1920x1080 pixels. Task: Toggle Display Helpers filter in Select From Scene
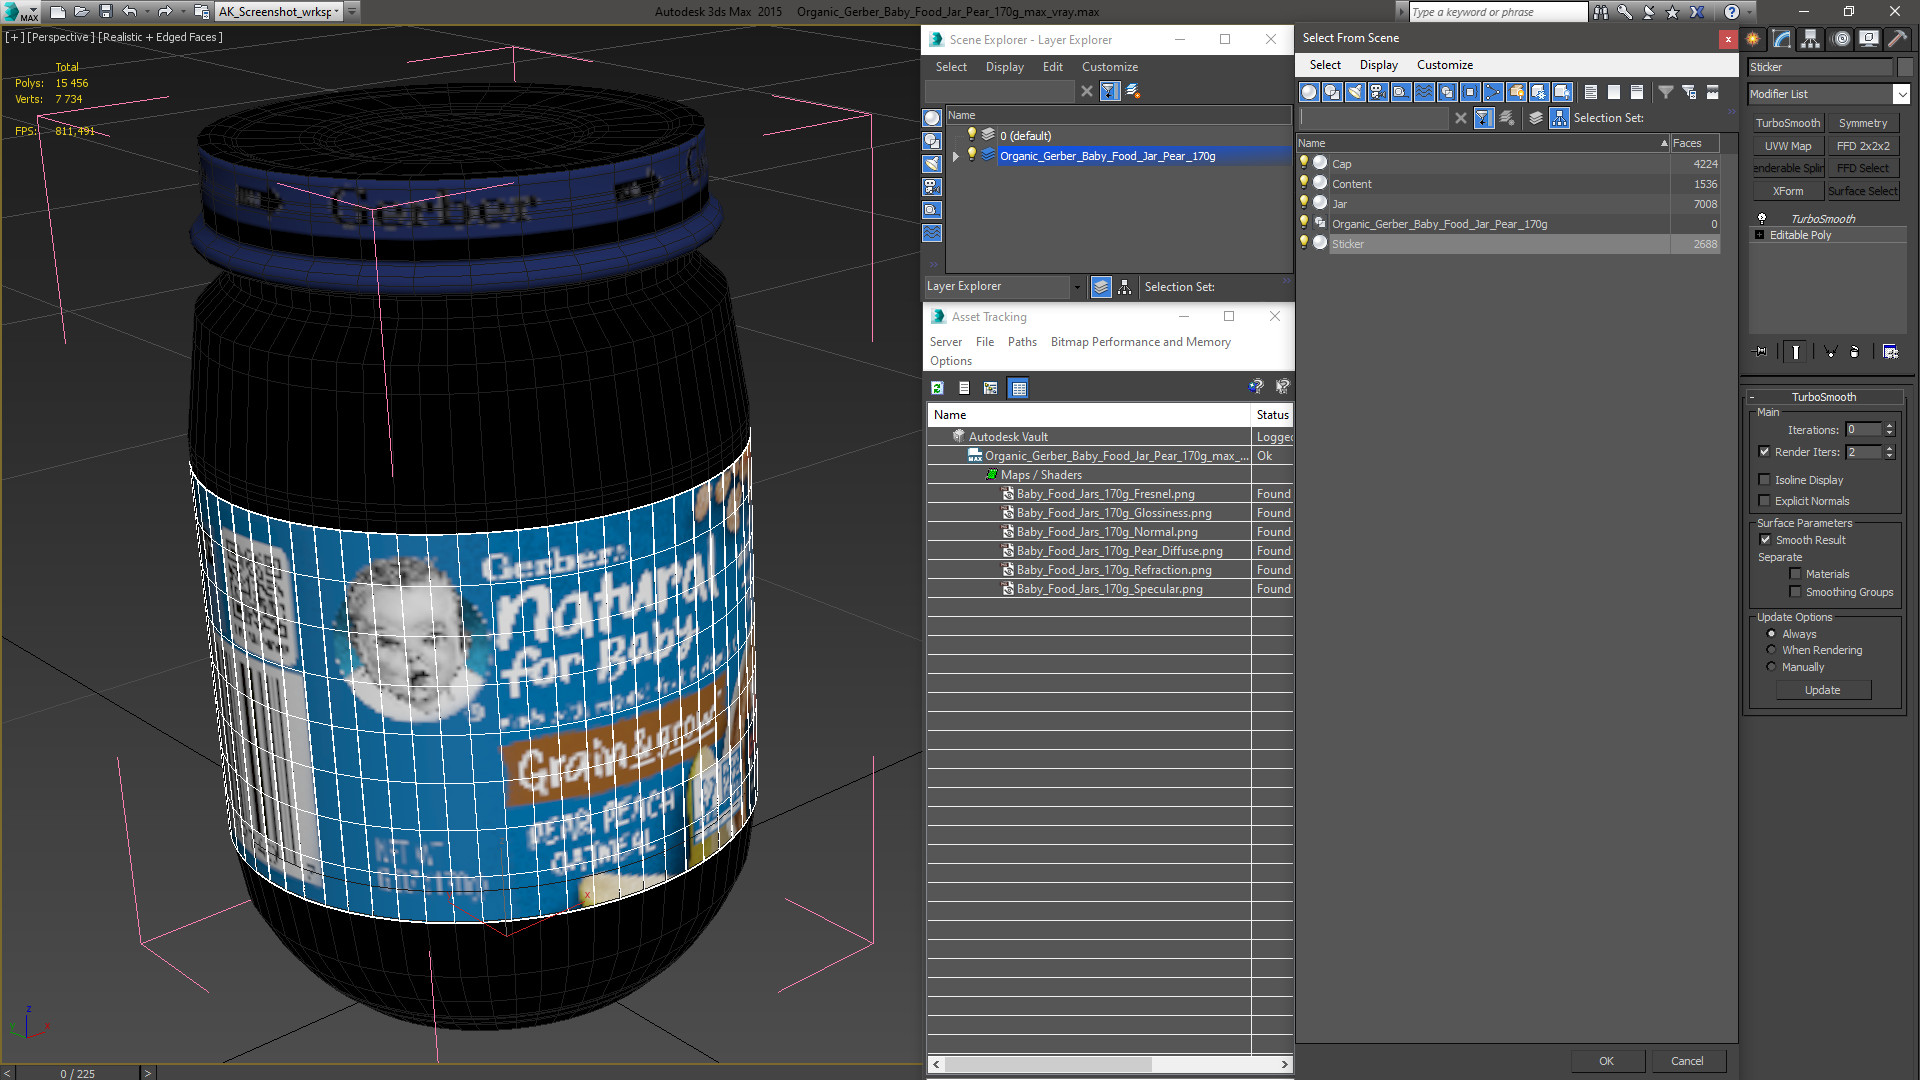(1400, 92)
